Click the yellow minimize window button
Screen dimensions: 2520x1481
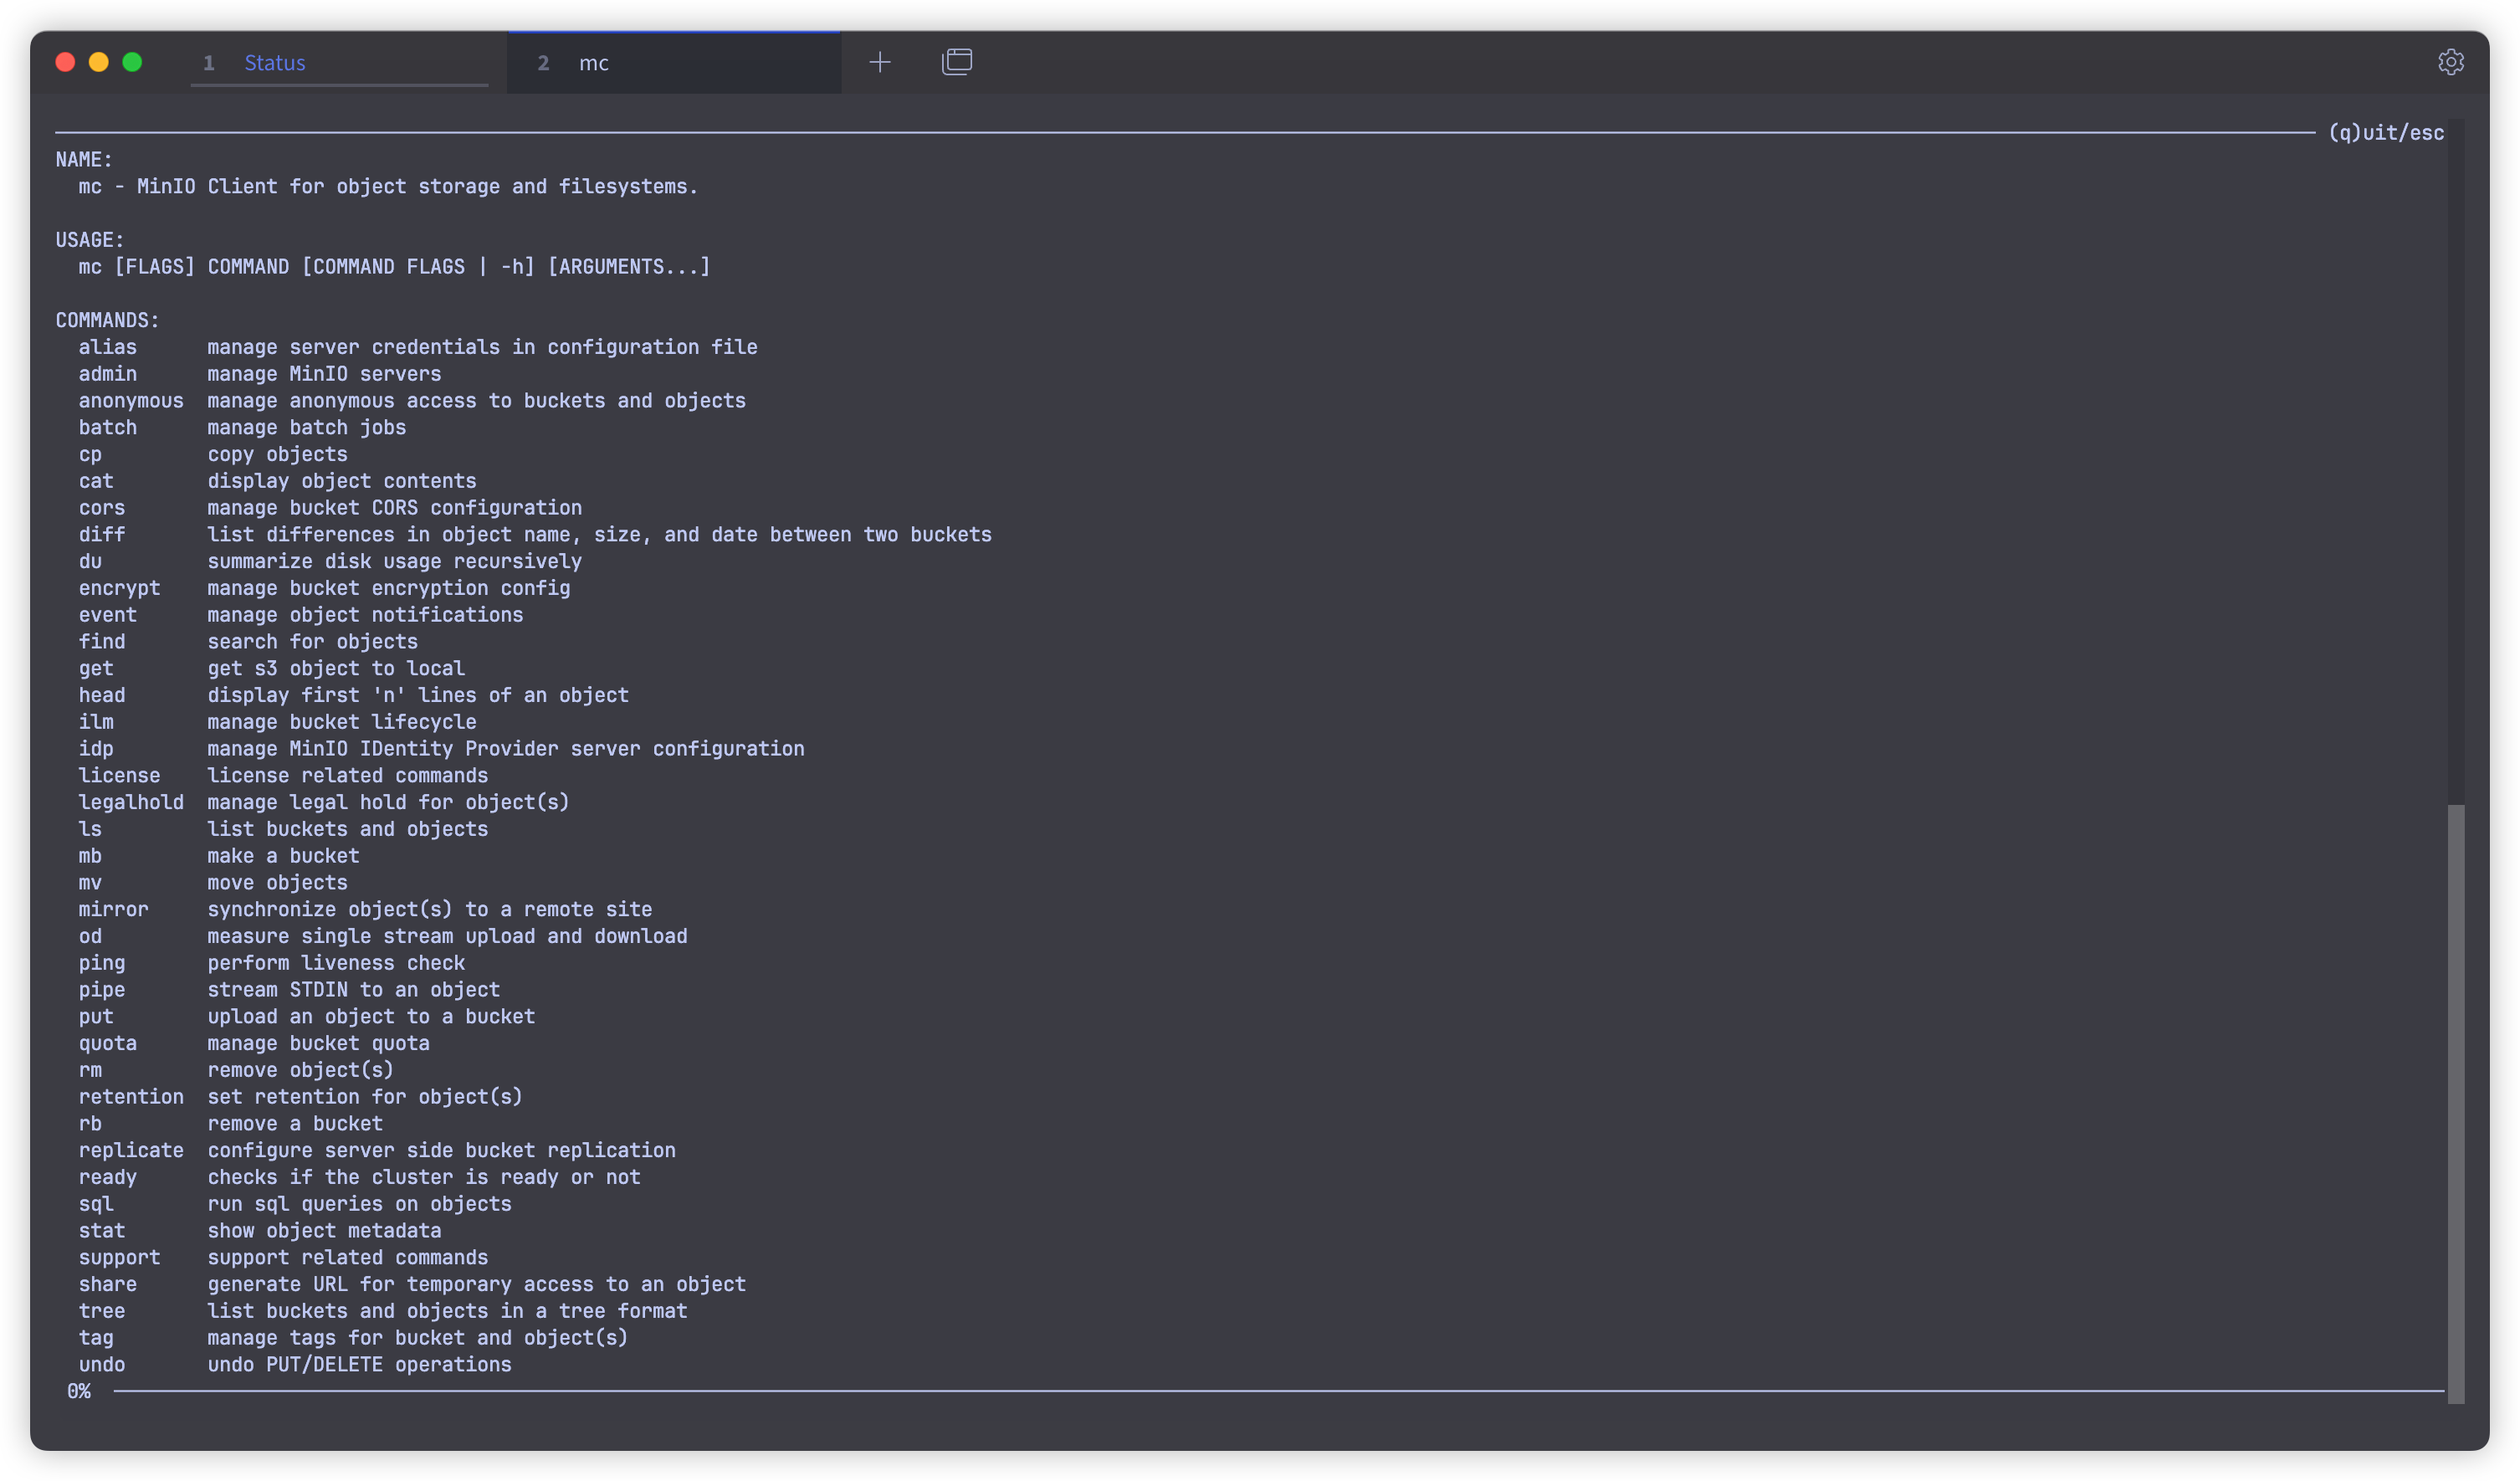99,62
